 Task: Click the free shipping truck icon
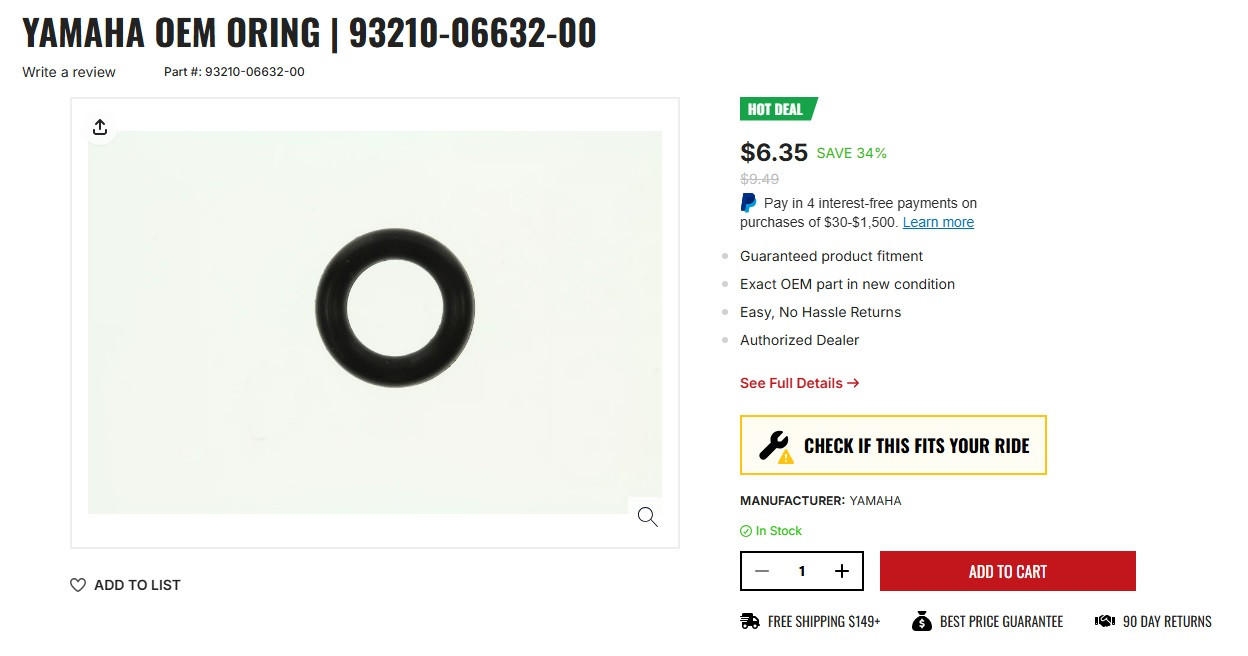(x=749, y=620)
